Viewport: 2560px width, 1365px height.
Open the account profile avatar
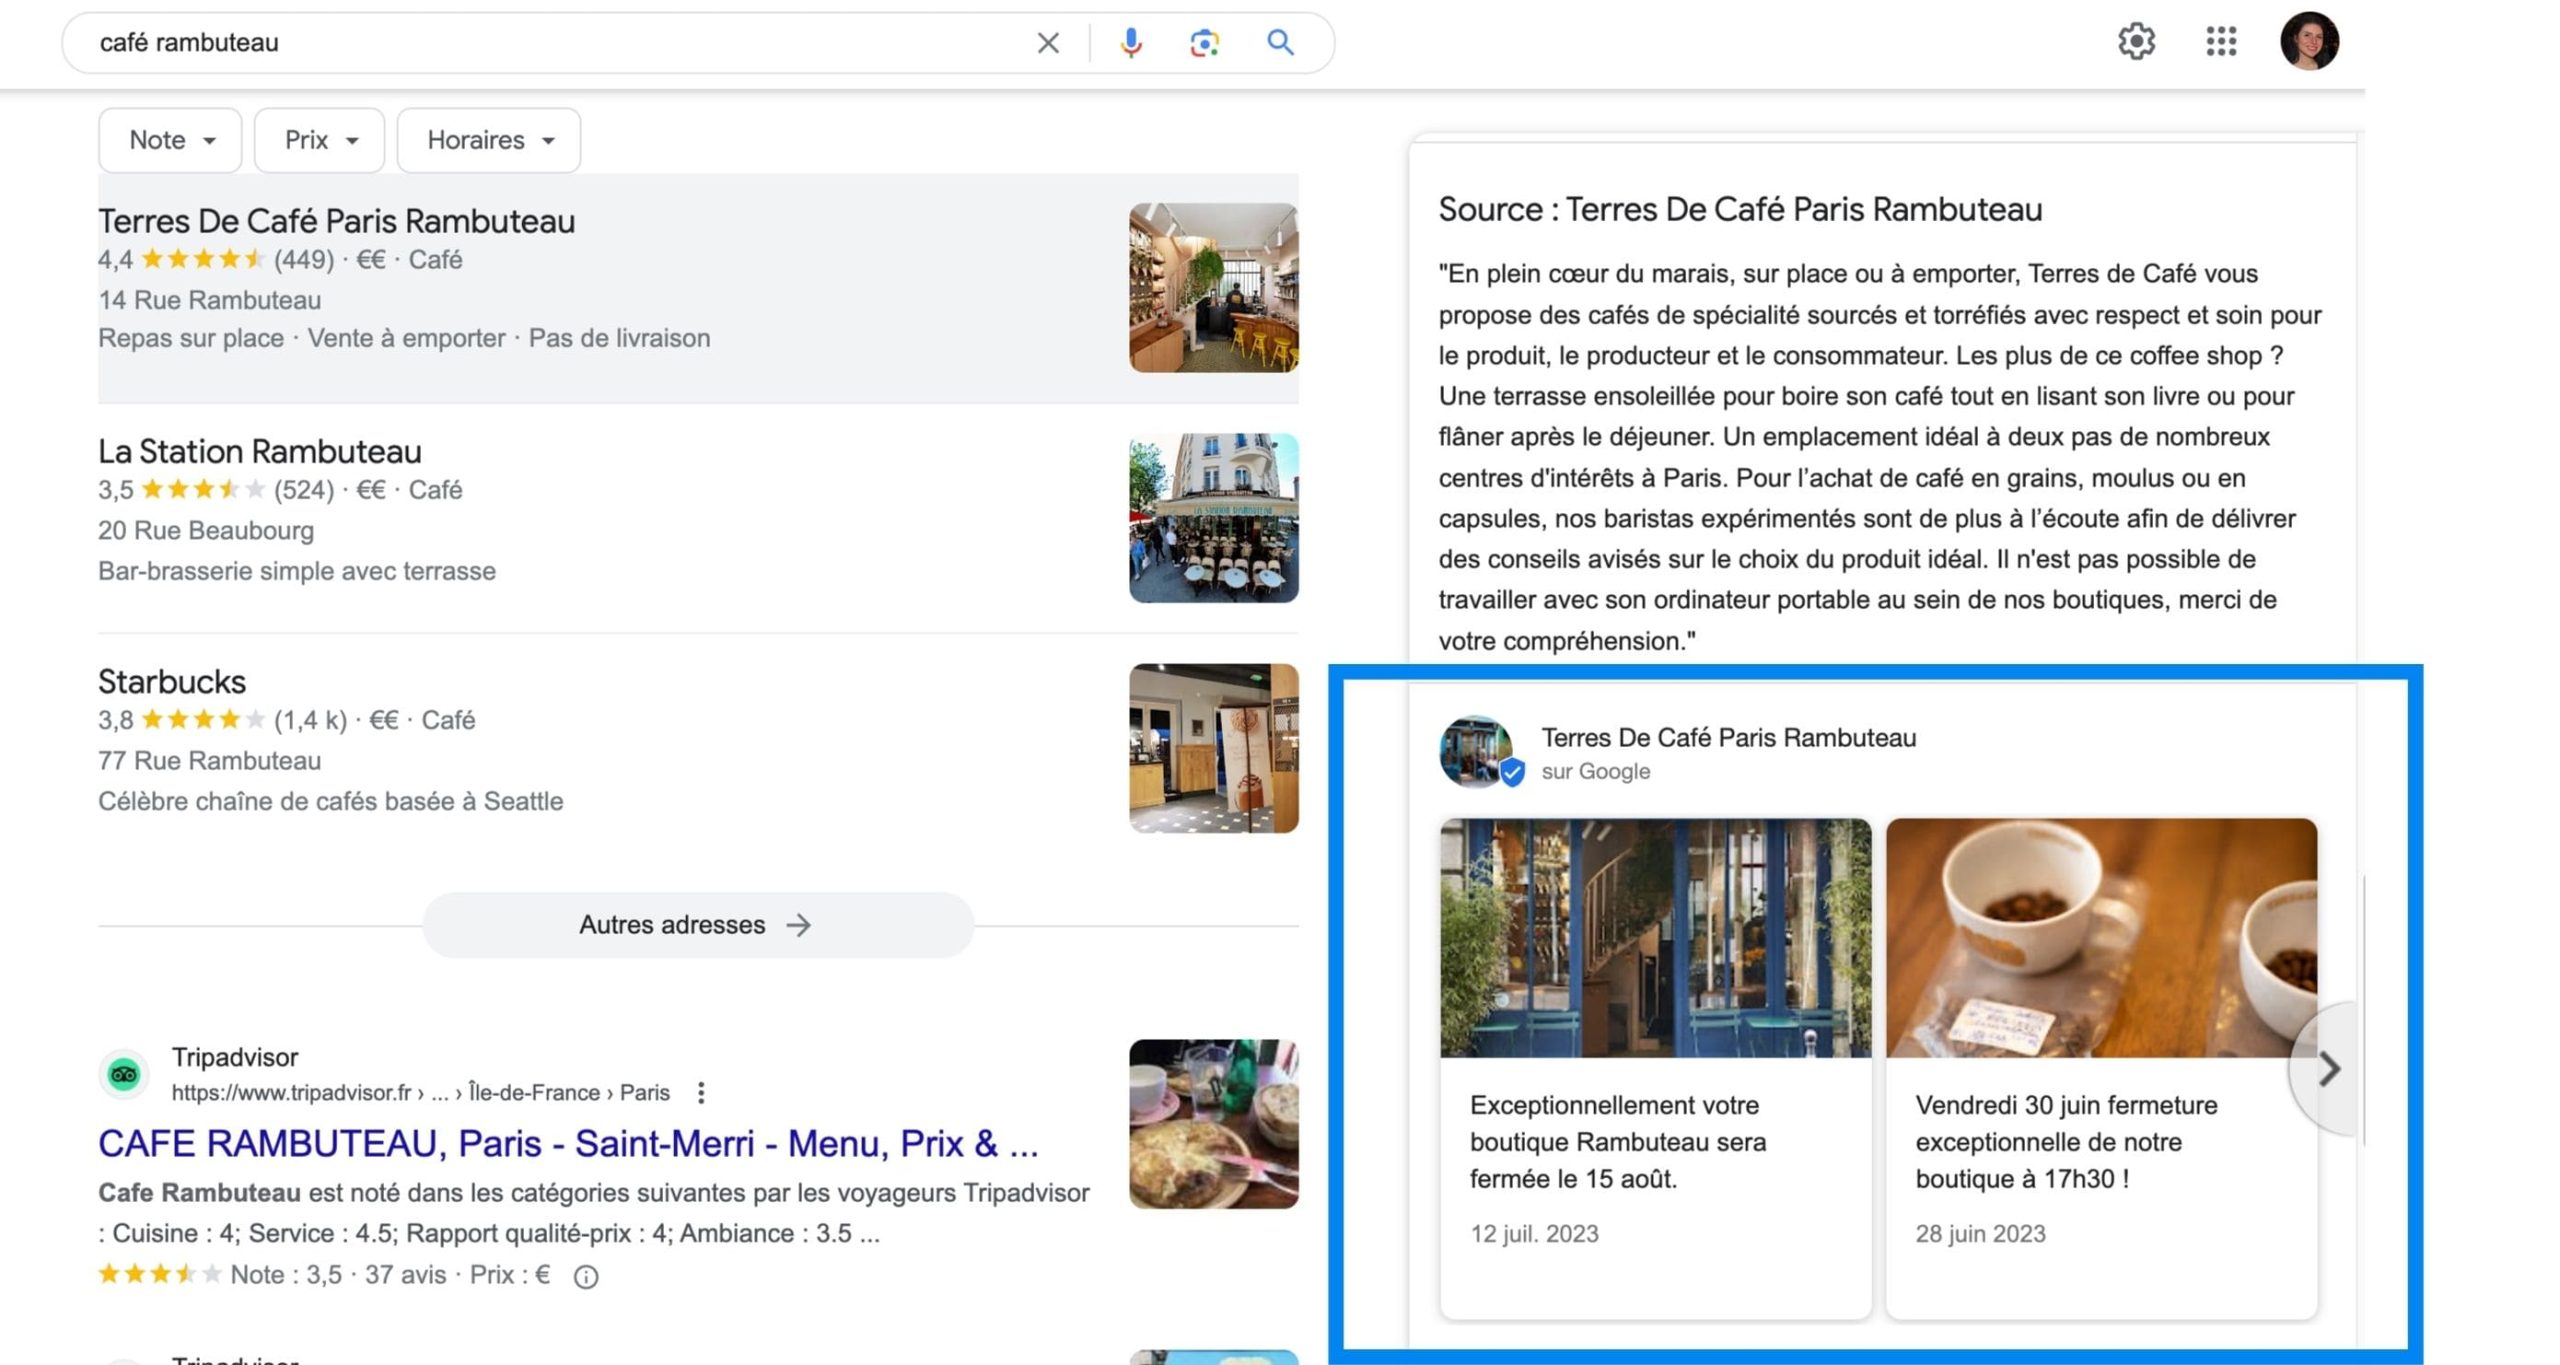pos(2309,41)
